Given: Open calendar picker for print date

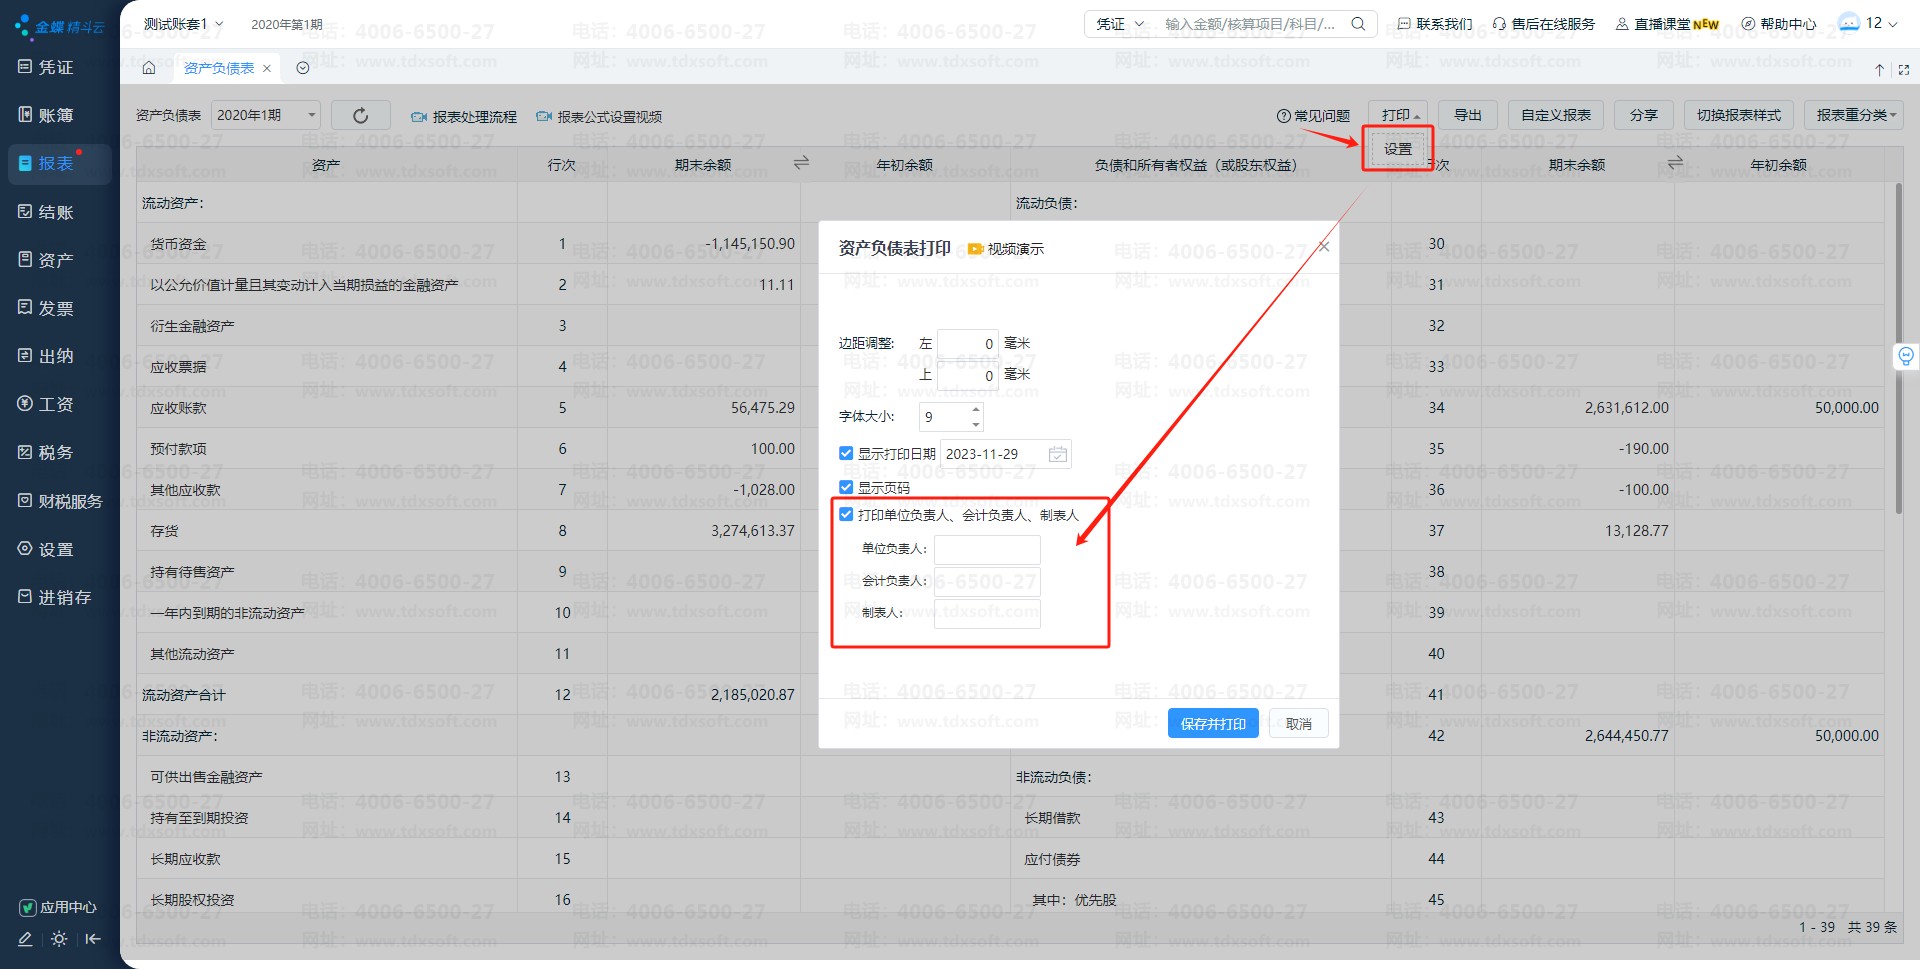Looking at the screenshot, I should click(x=1057, y=454).
